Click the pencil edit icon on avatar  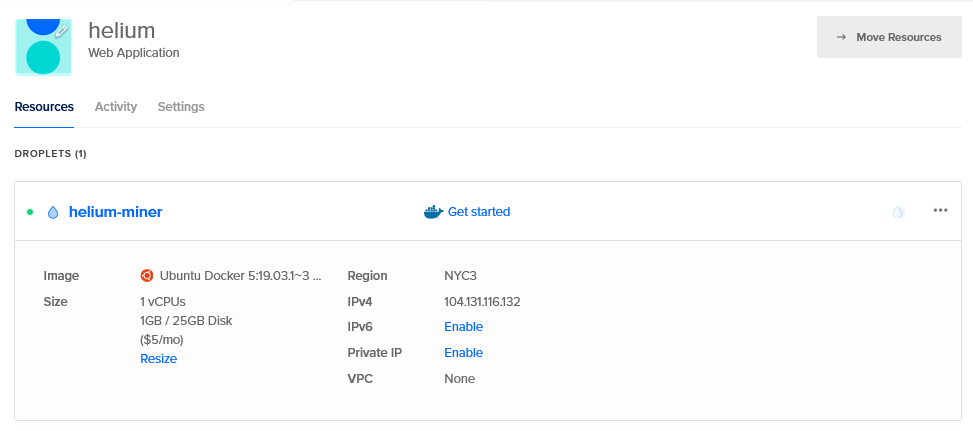pyautogui.click(x=62, y=32)
